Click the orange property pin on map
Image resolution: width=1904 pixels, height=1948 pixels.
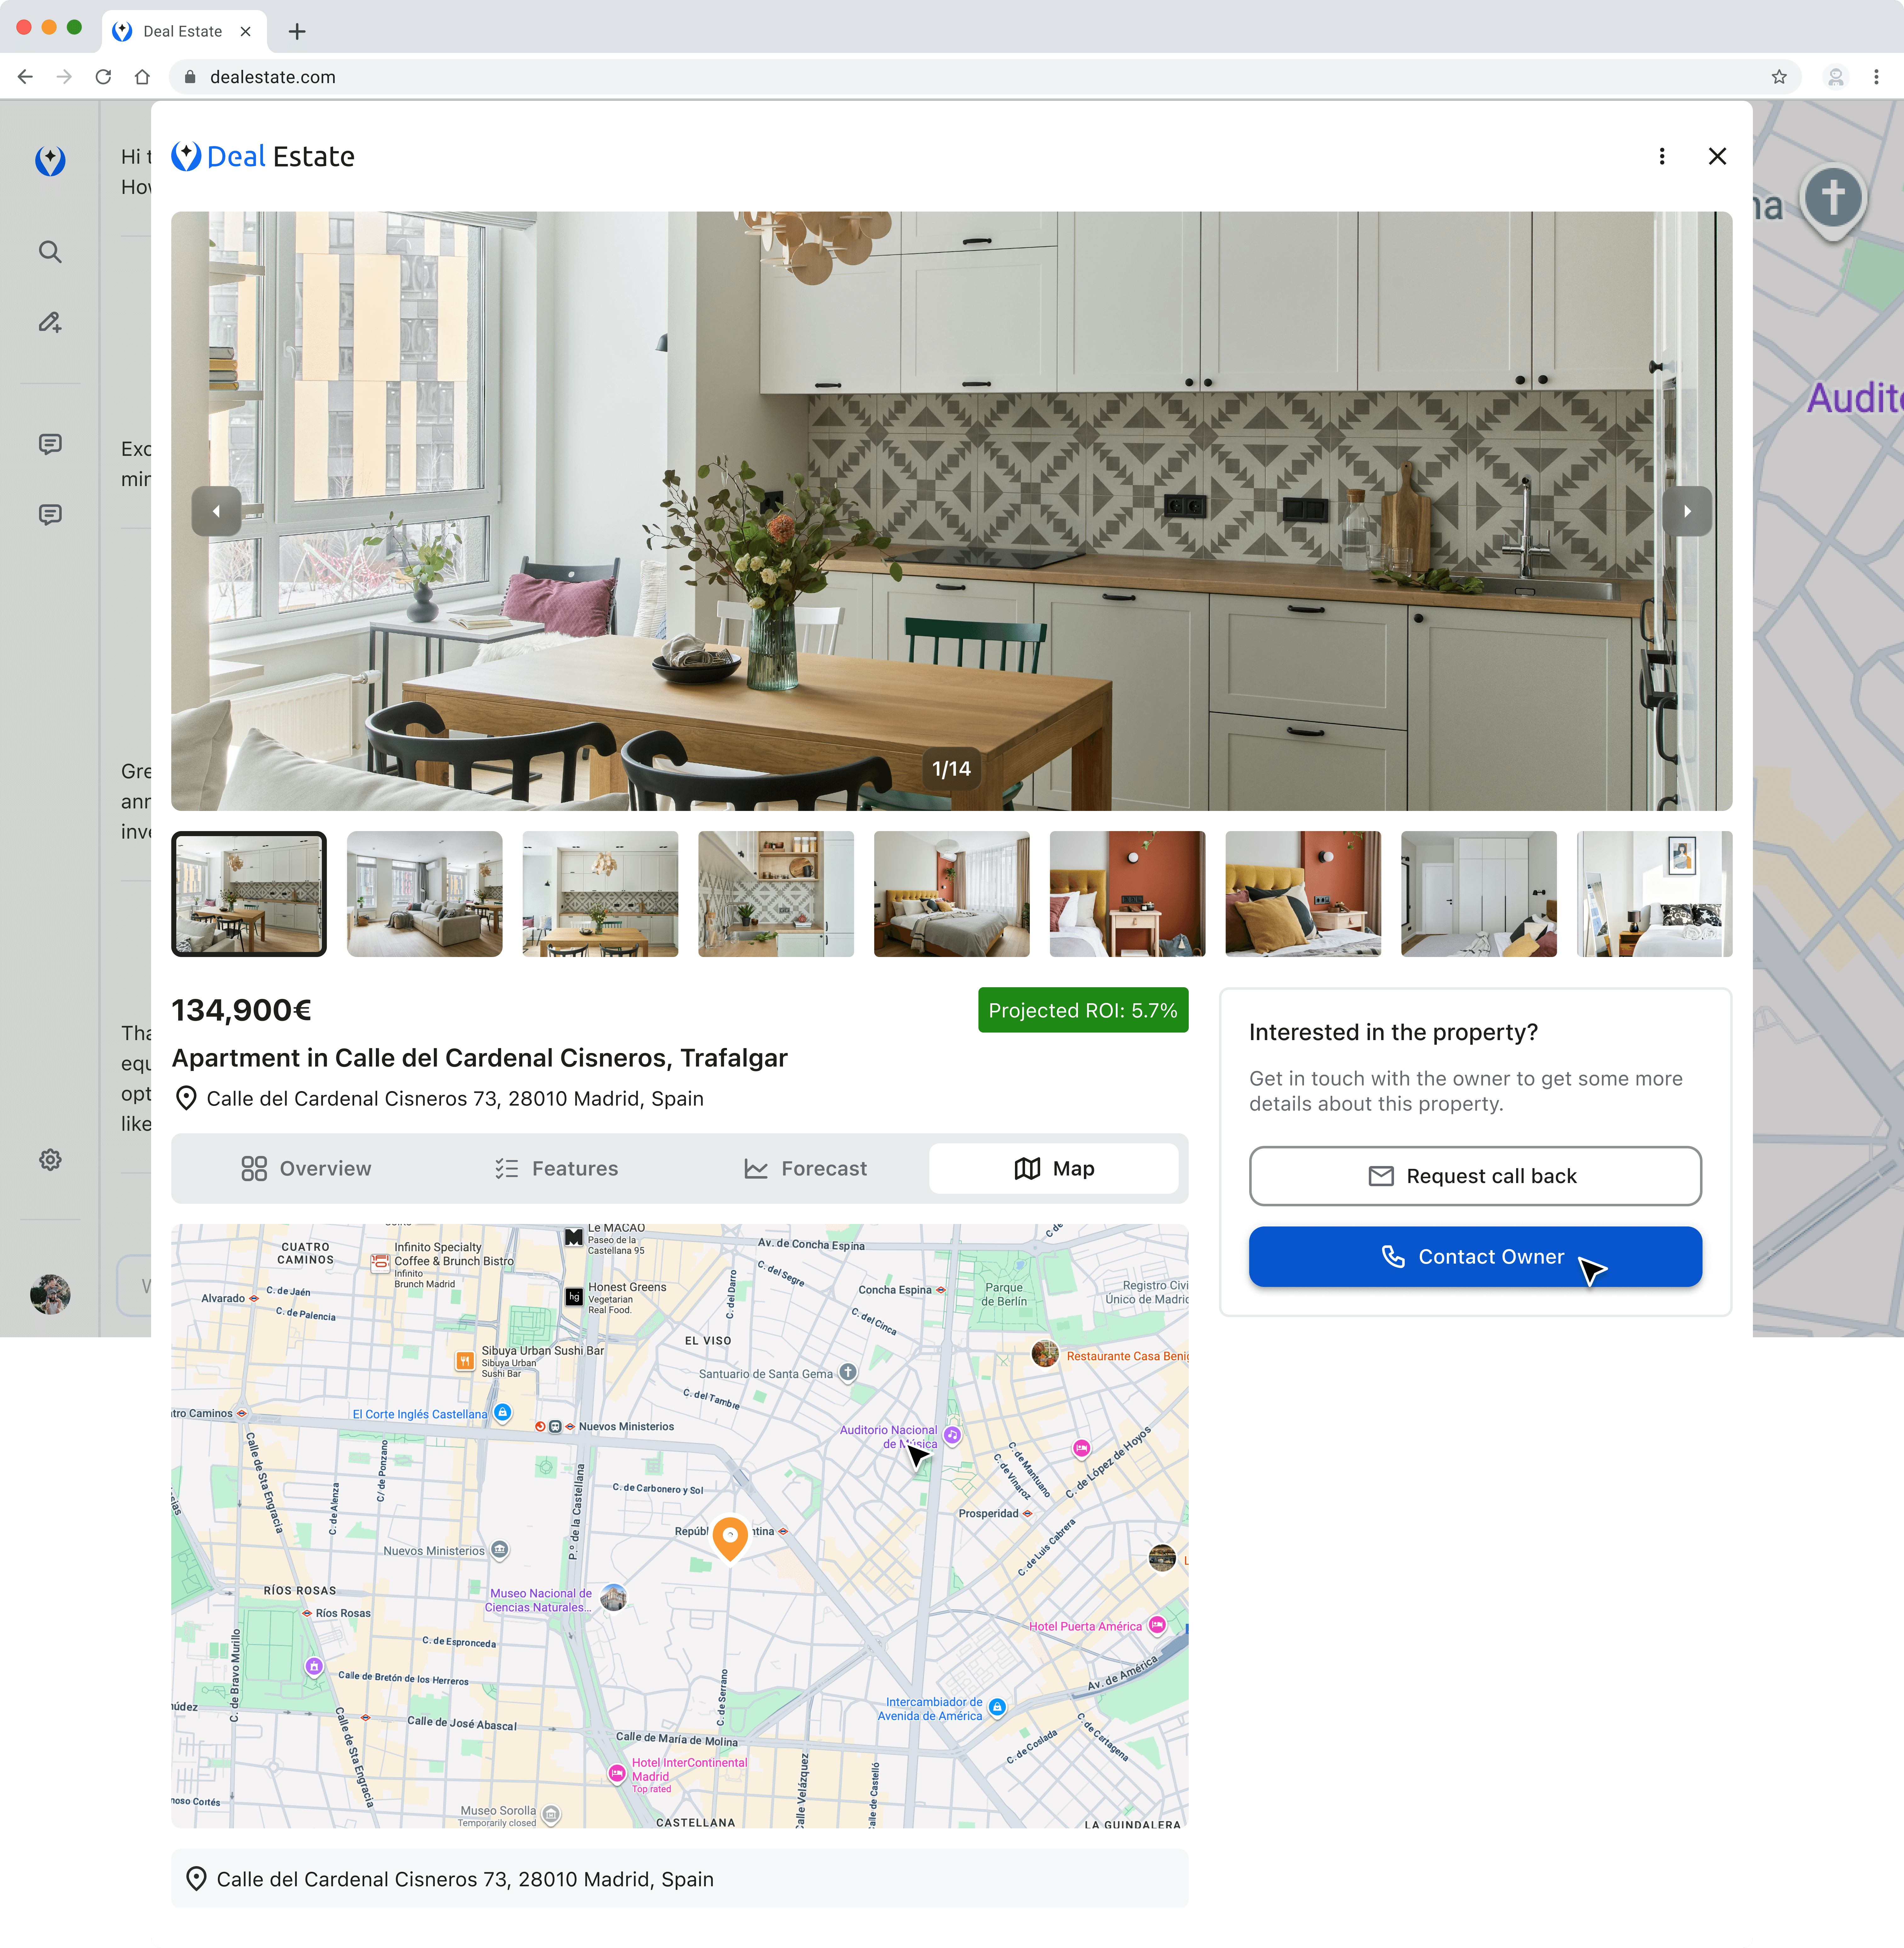pos(730,1536)
